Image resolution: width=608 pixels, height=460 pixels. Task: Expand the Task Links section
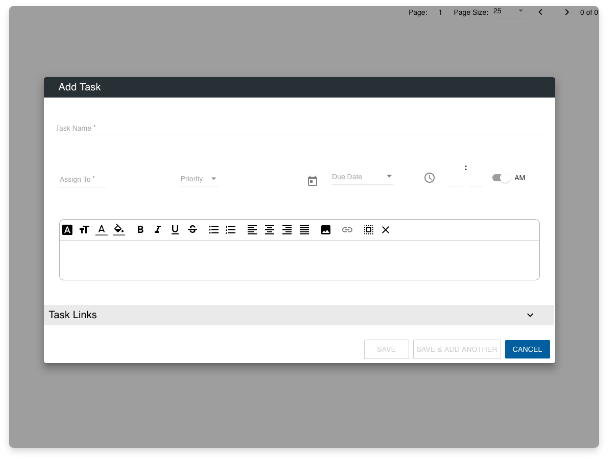click(x=530, y=315)
